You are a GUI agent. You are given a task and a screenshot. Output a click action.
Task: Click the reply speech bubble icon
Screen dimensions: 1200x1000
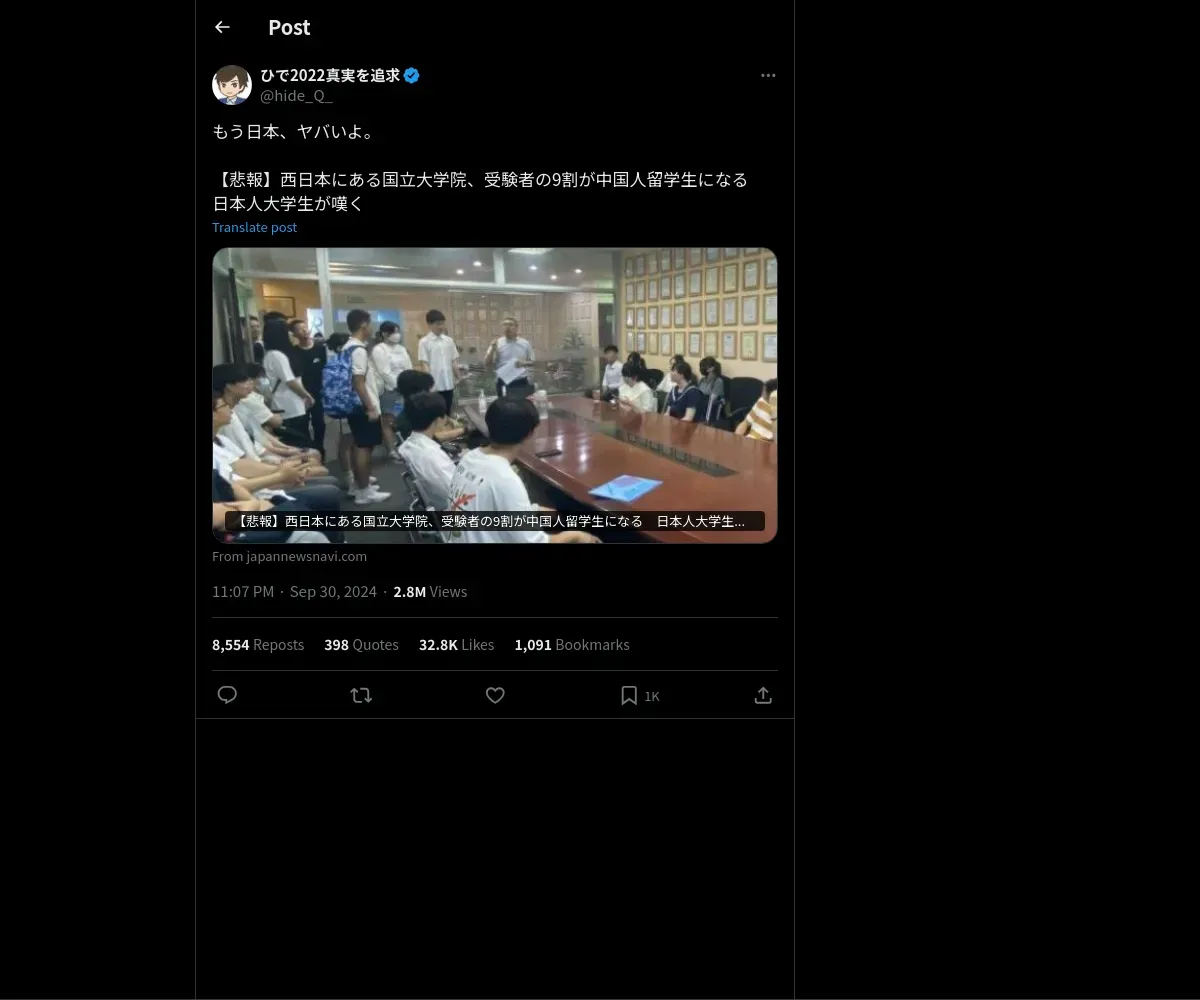(x=227, y=695)
